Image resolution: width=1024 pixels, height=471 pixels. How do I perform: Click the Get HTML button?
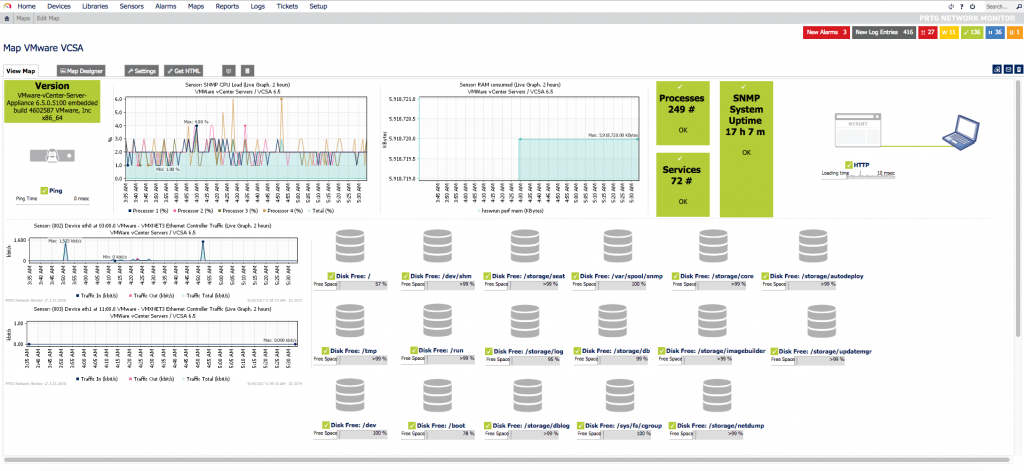(184, 71)
